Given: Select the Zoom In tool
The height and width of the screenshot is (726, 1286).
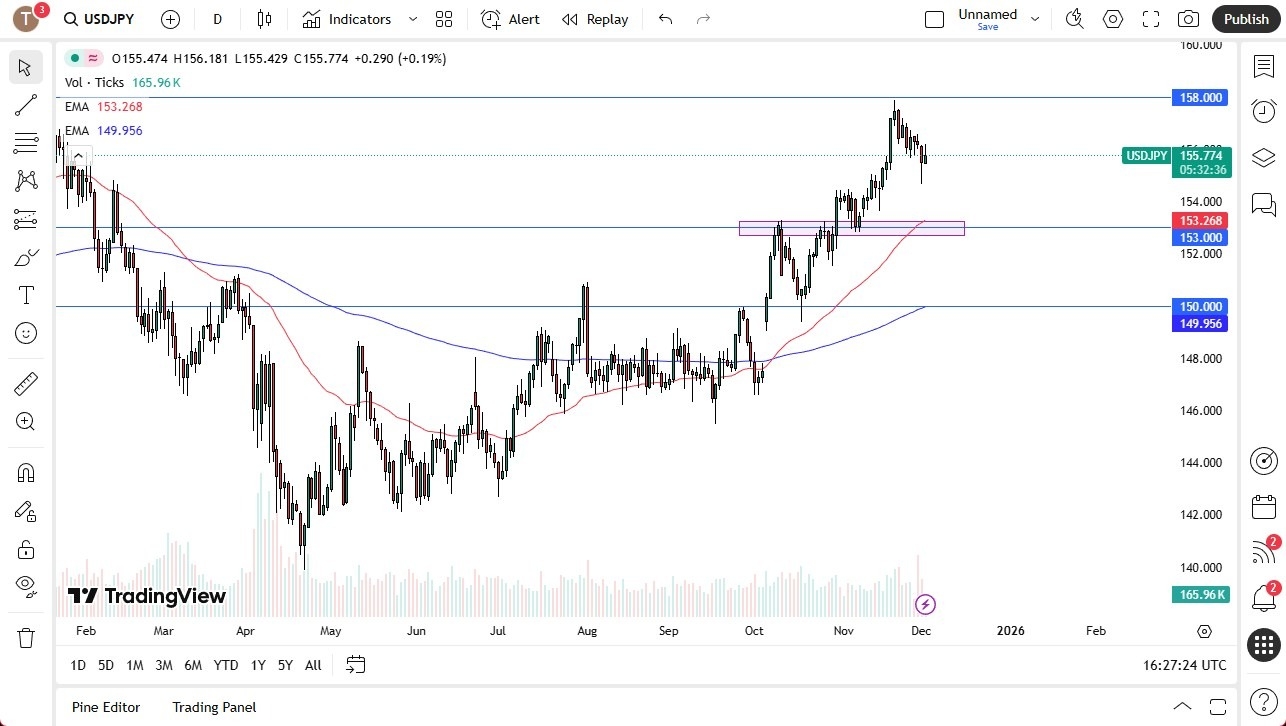Looking at the screenshot, I should [26, 421].
